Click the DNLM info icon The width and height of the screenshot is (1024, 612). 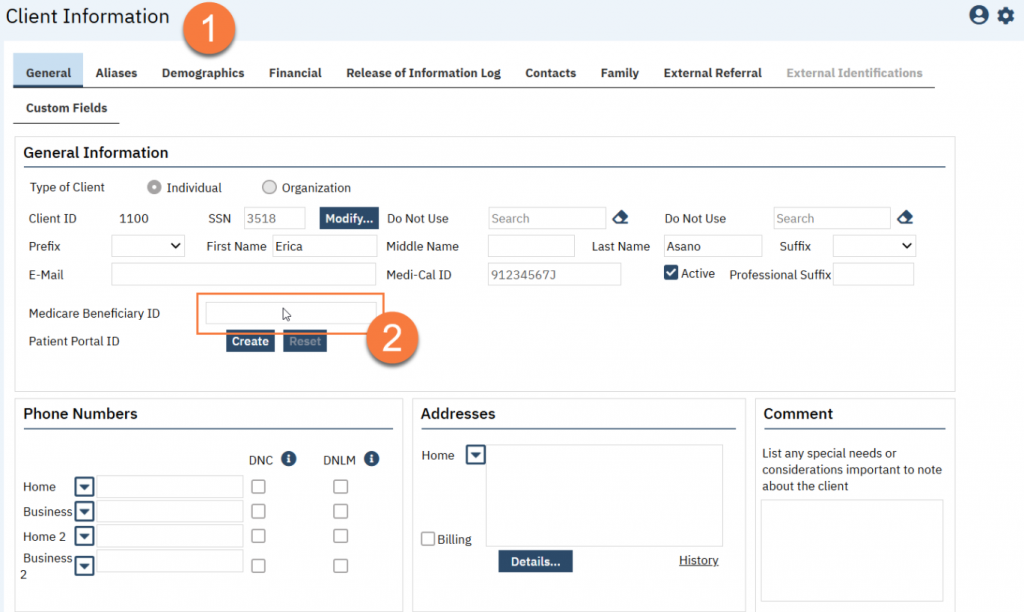pos(372,459)
